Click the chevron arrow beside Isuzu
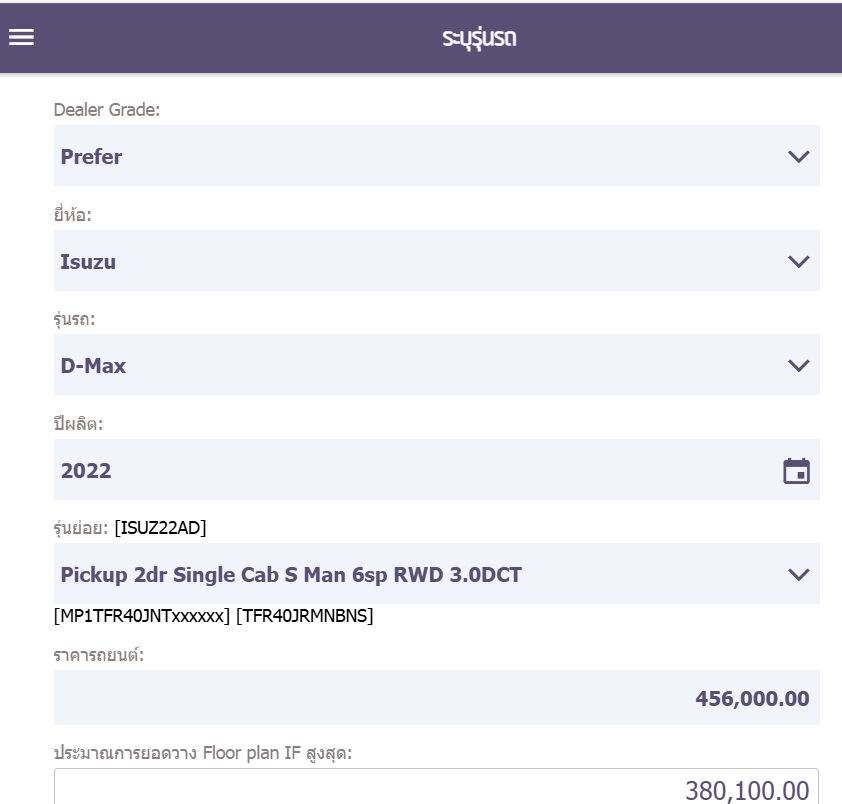This screenshot has width=842, height=804. pyautogui.click(x=798, y=261)
